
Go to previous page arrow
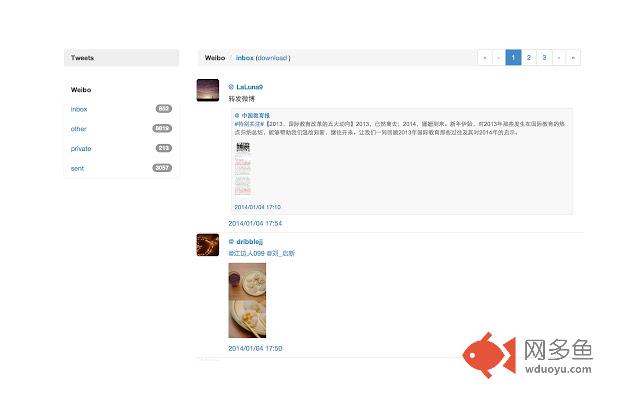click(499, 58)
